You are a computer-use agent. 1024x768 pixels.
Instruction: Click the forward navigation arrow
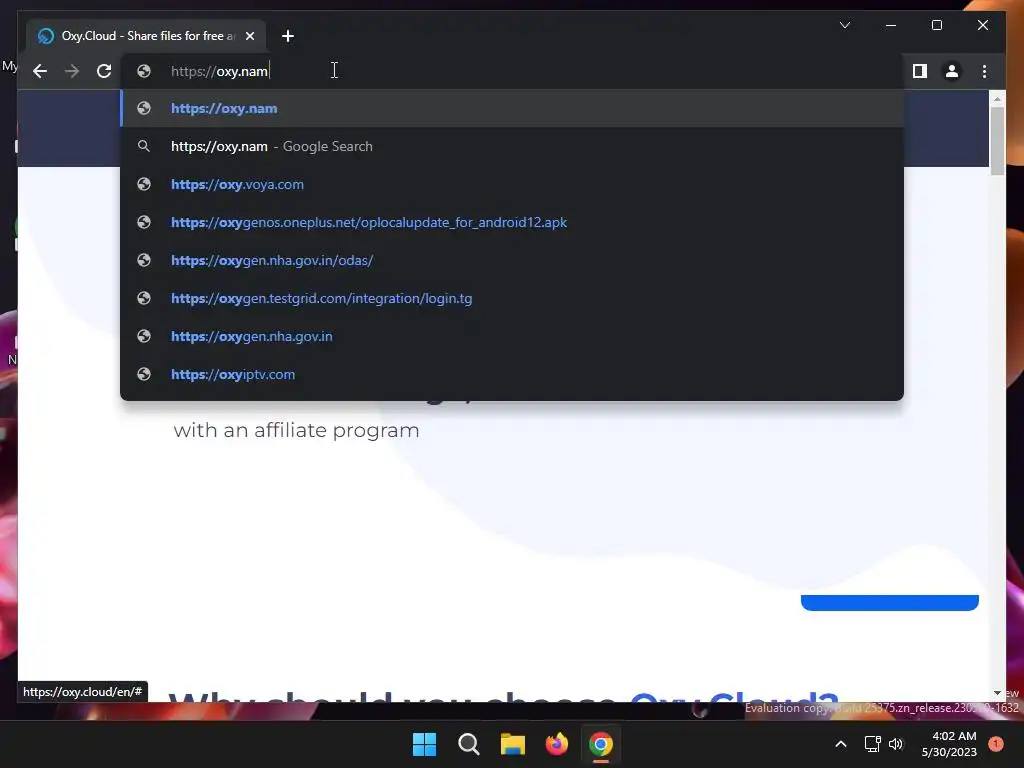tap(72, 71)
